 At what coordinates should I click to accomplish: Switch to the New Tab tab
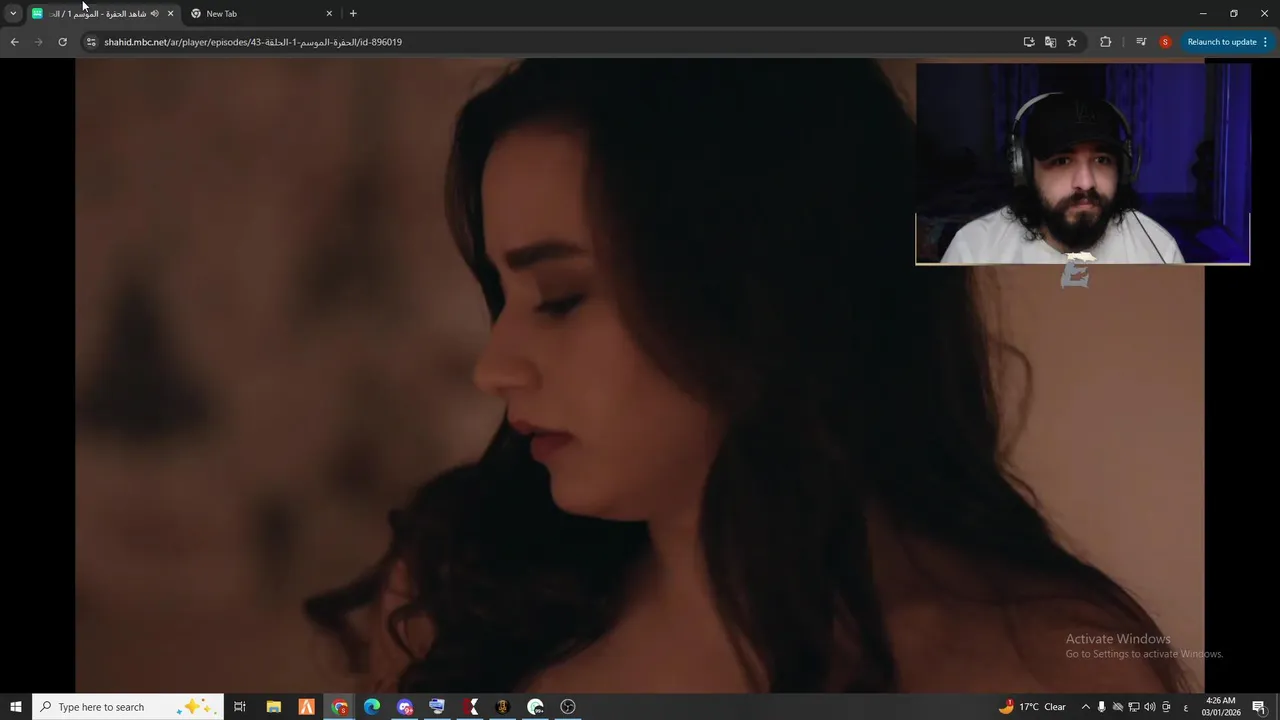click(262, 13)
